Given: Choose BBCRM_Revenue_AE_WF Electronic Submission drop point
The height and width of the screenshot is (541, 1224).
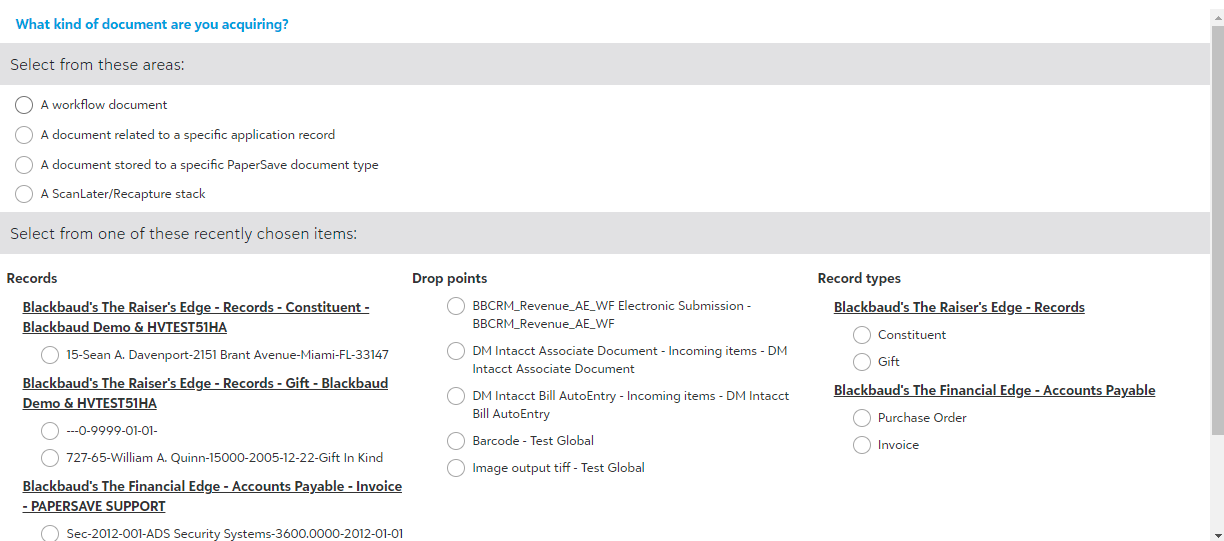Looking at the screenshot, I should [456, 306].
